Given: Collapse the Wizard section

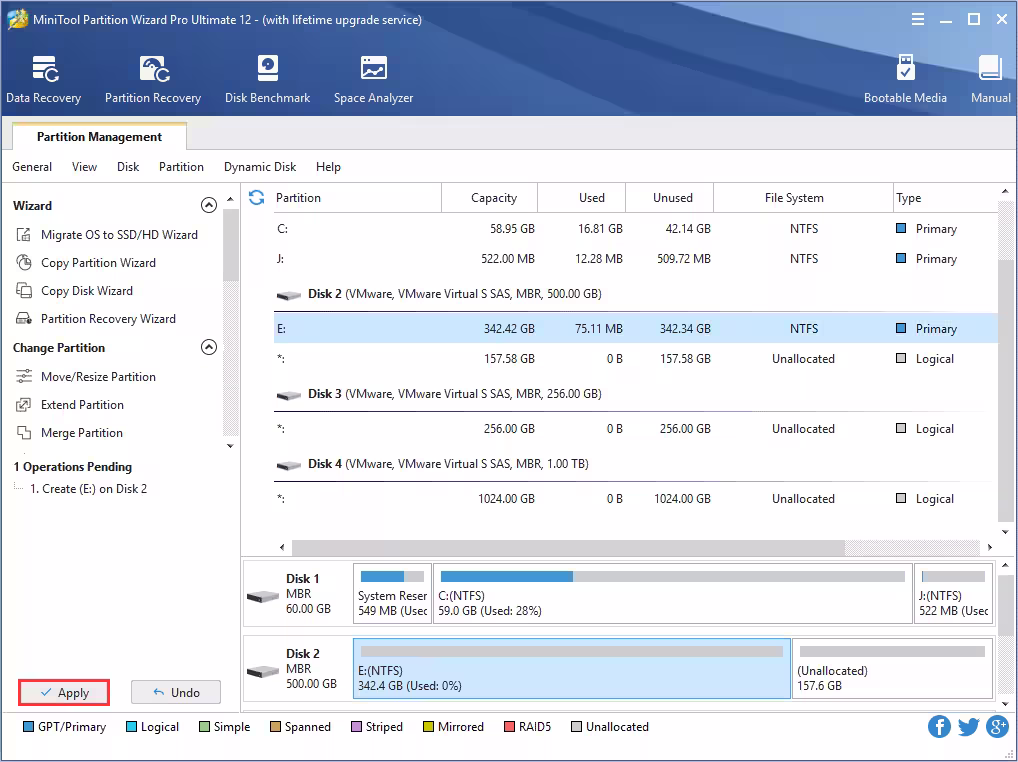Looking at the screenshot, I should (208, 205).
